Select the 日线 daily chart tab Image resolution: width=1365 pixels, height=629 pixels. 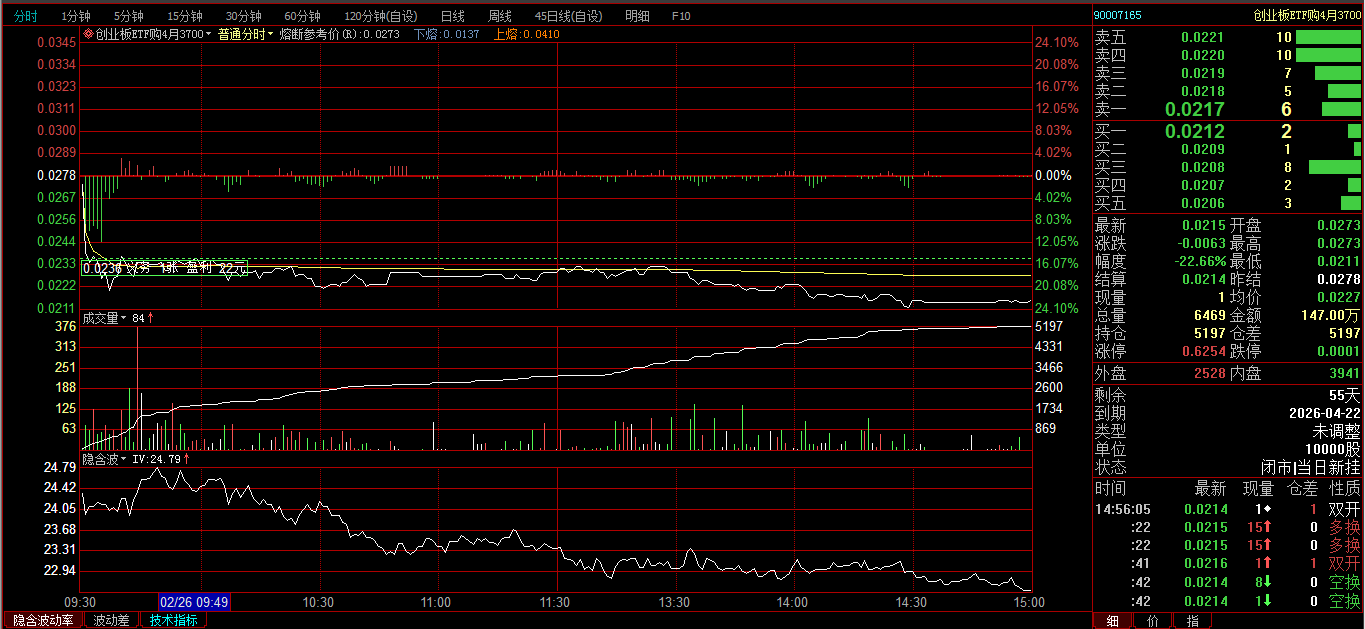tap(452, 16)
